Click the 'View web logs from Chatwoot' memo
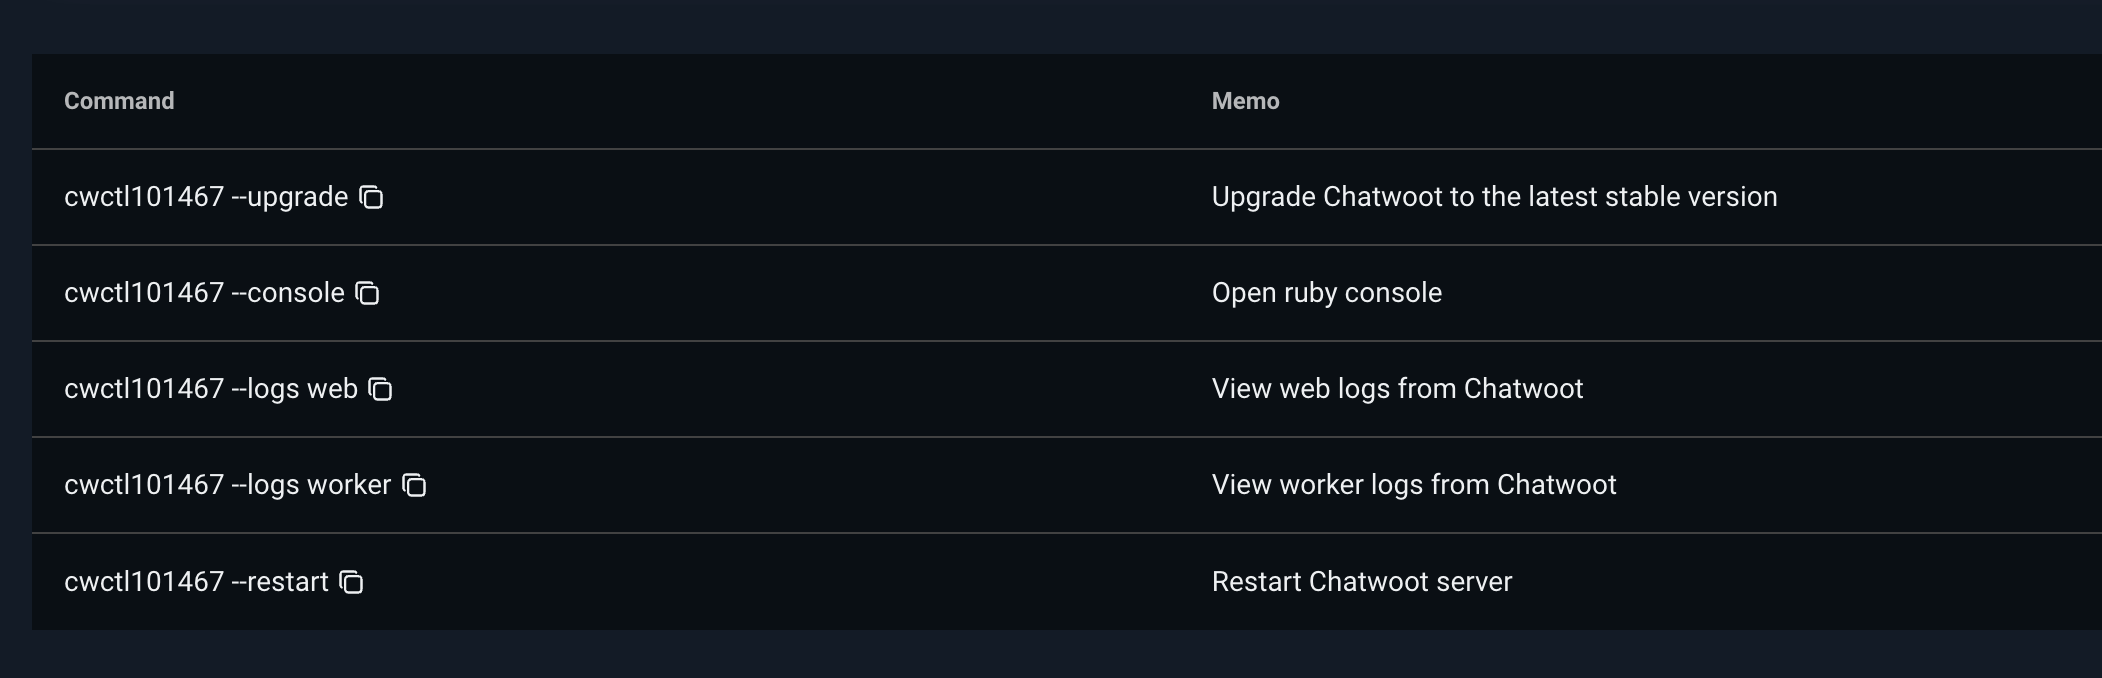The image size is (2102, 678). point(1397,388)
